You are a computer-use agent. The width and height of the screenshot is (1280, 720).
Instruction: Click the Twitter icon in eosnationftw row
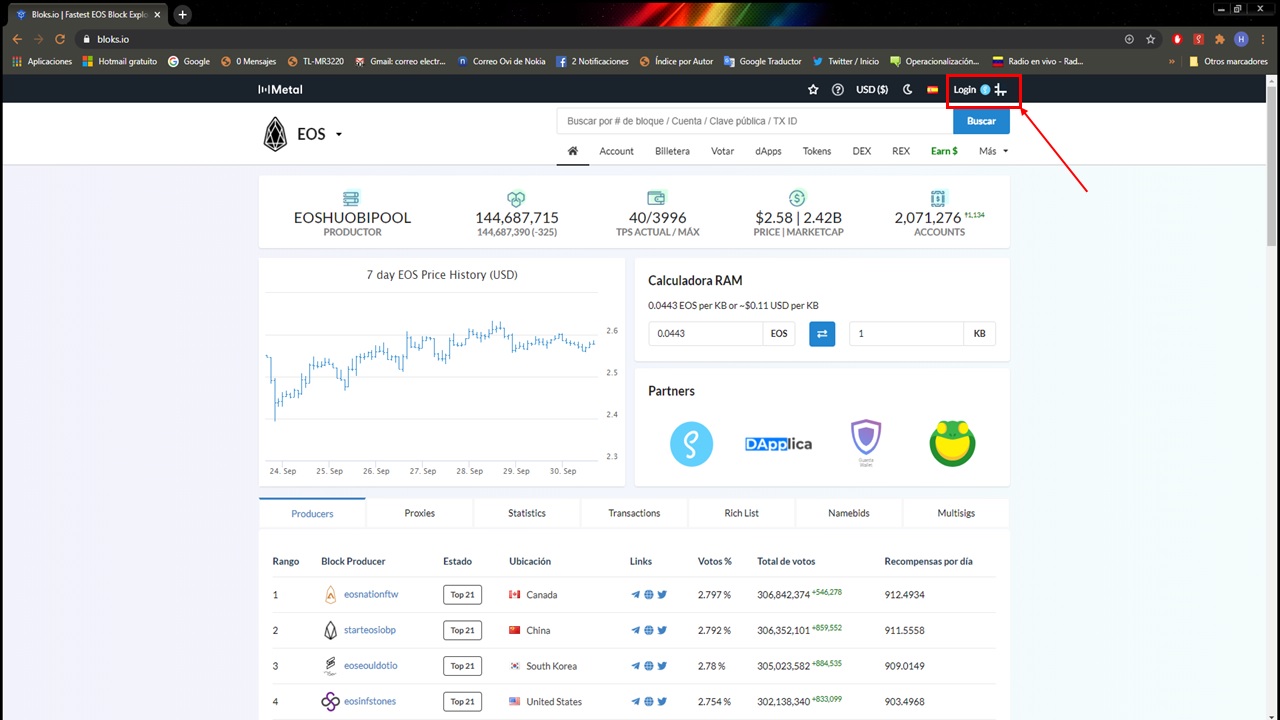point(662,595)
